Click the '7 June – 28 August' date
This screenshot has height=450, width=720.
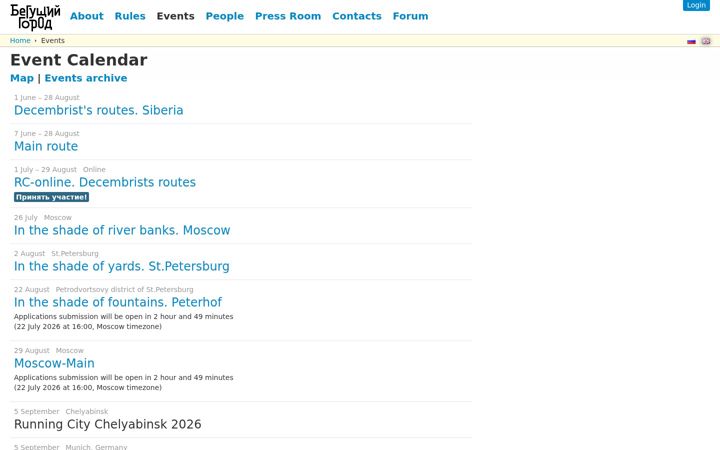(46, 133)
